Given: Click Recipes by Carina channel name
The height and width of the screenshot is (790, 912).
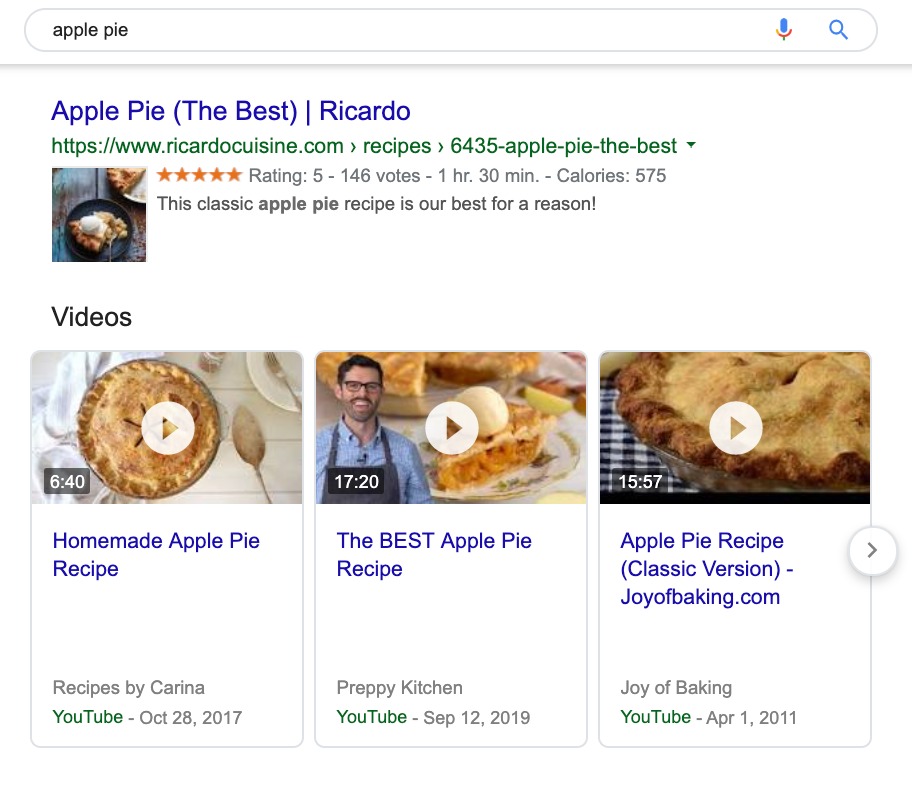Looking at the screenshot, I should (129, 688).
